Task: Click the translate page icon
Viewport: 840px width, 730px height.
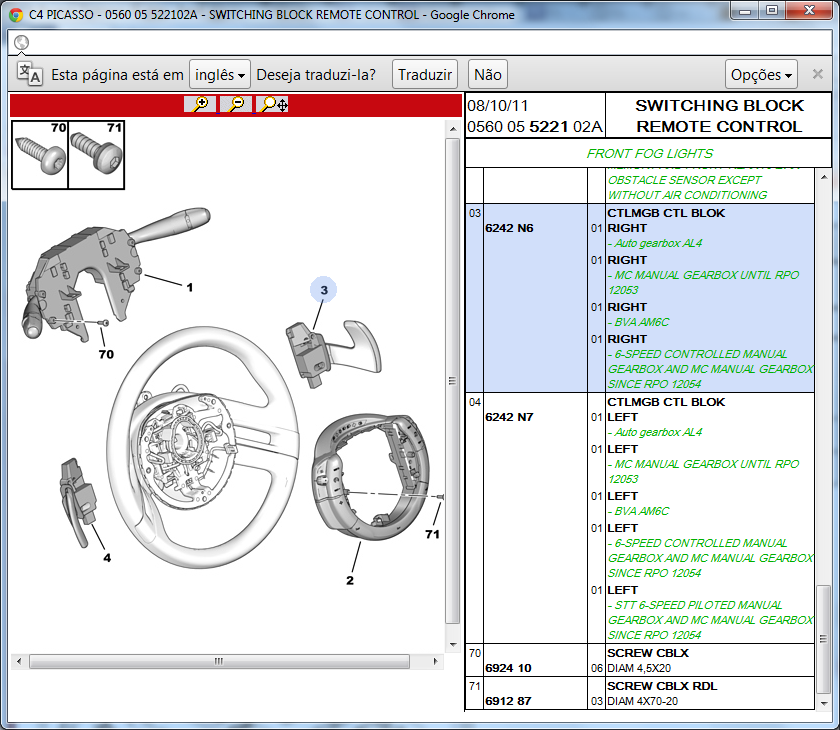Action: click(x=29, y=74)
